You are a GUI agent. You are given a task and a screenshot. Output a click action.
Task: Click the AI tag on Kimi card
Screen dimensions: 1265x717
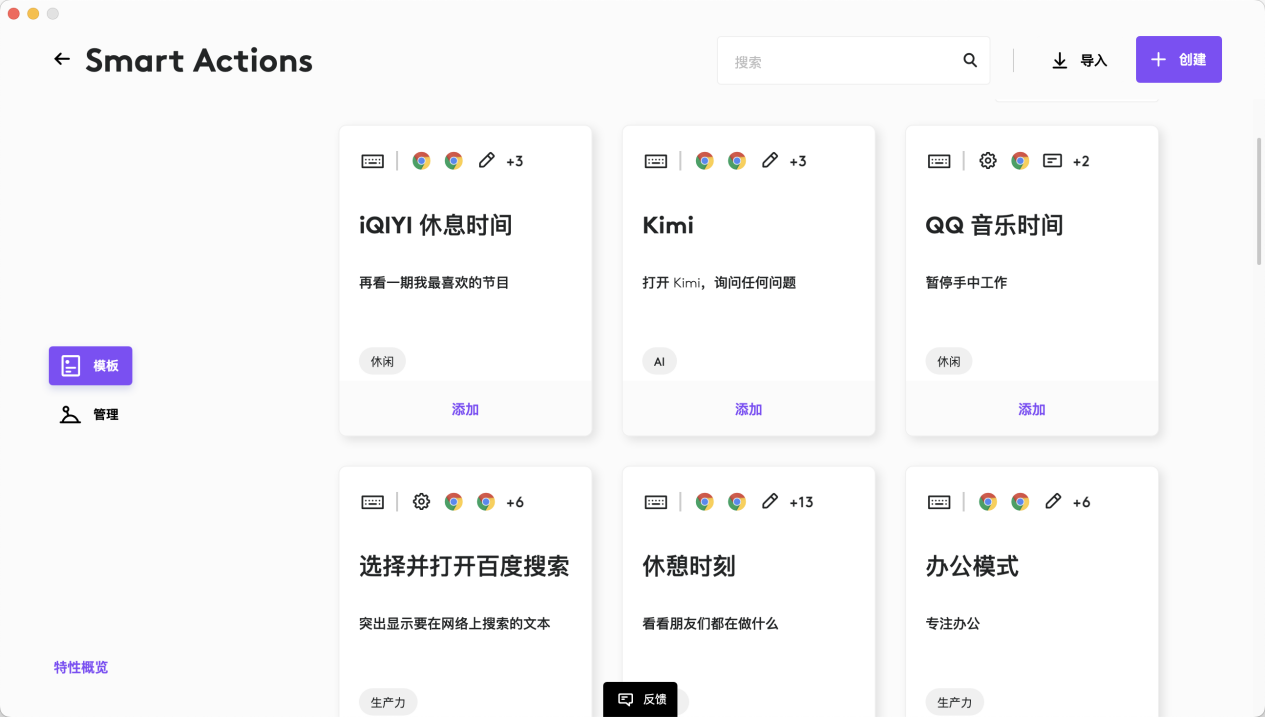pyautogui.click(x=659, y=361)
